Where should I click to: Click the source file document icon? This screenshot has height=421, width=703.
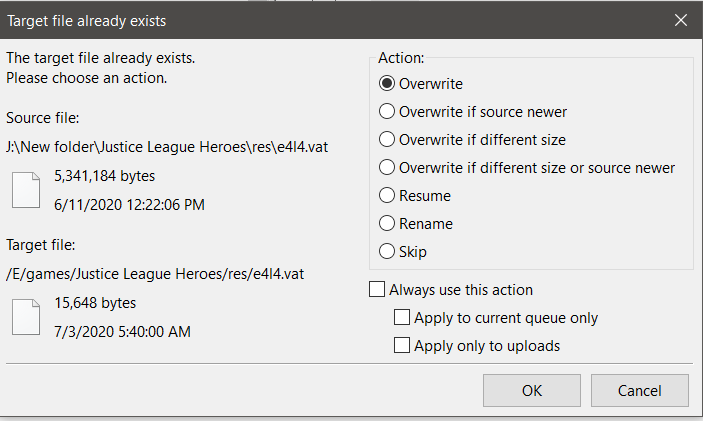pos(26,190)
